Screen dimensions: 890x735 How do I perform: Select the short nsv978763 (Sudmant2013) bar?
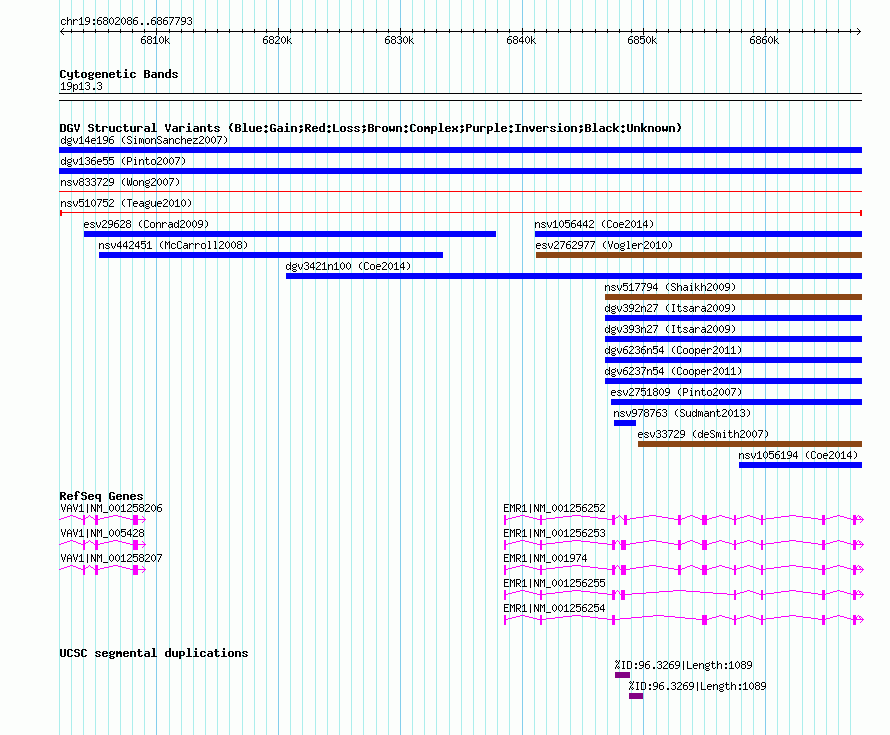(x=625, y=423)
